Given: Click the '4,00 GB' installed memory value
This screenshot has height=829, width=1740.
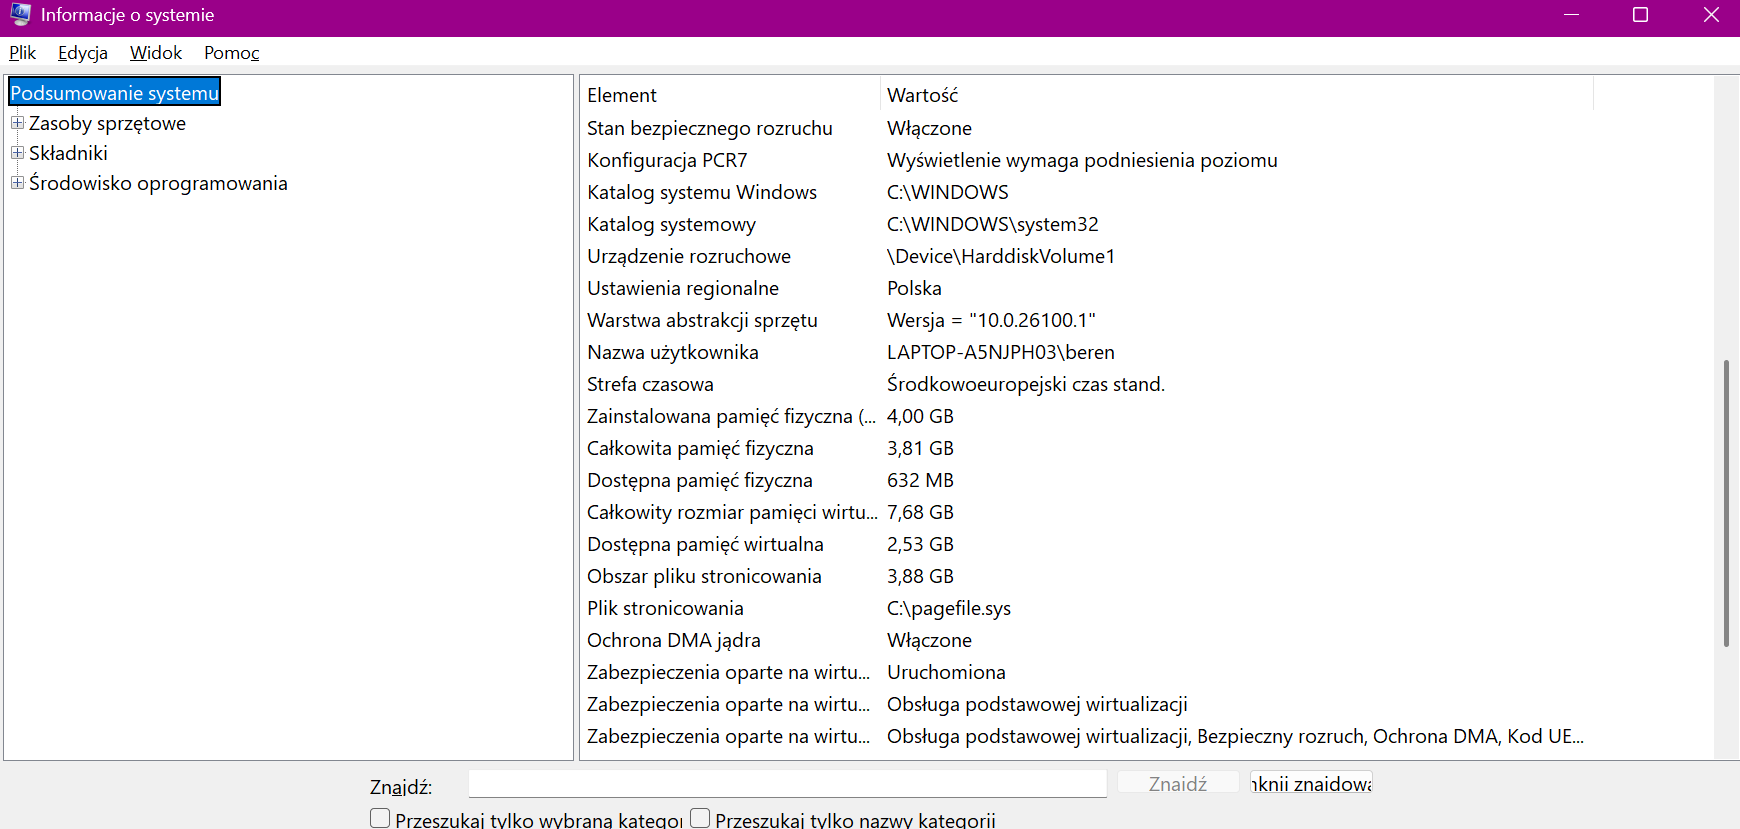Looking at the screenshot, I should point(920,416).
